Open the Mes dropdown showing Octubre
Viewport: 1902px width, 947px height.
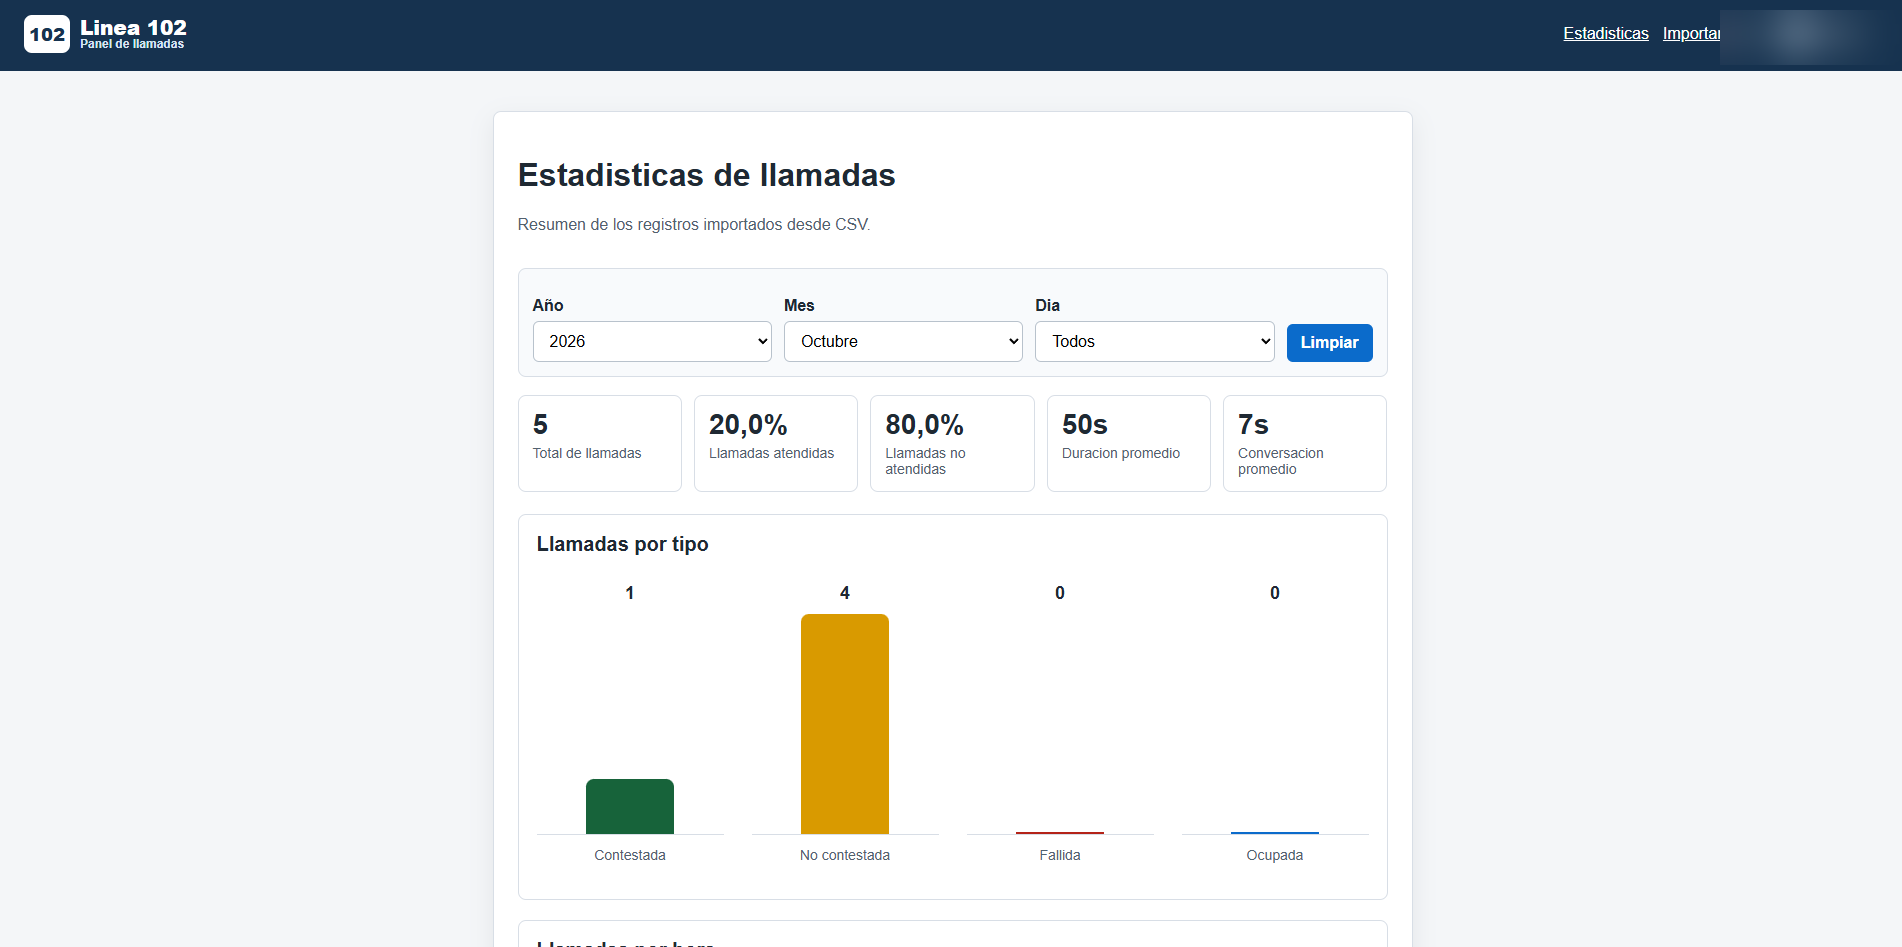coord(903,342)
